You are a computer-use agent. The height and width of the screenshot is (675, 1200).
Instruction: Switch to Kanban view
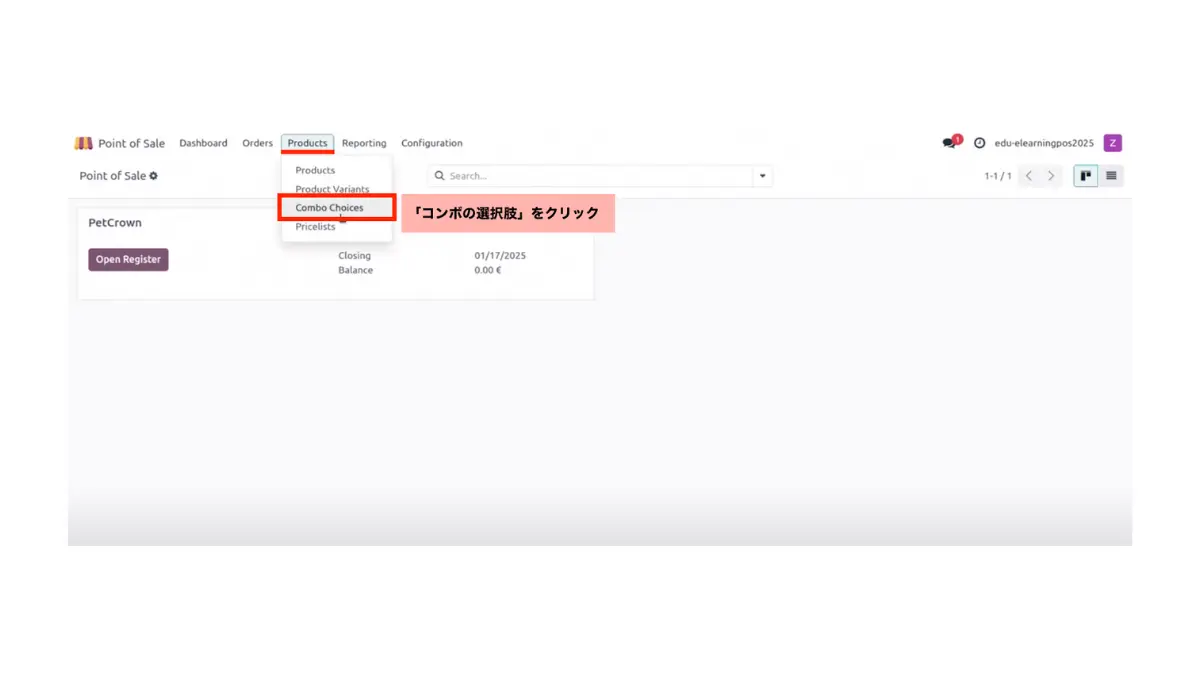coord(1085,176)
